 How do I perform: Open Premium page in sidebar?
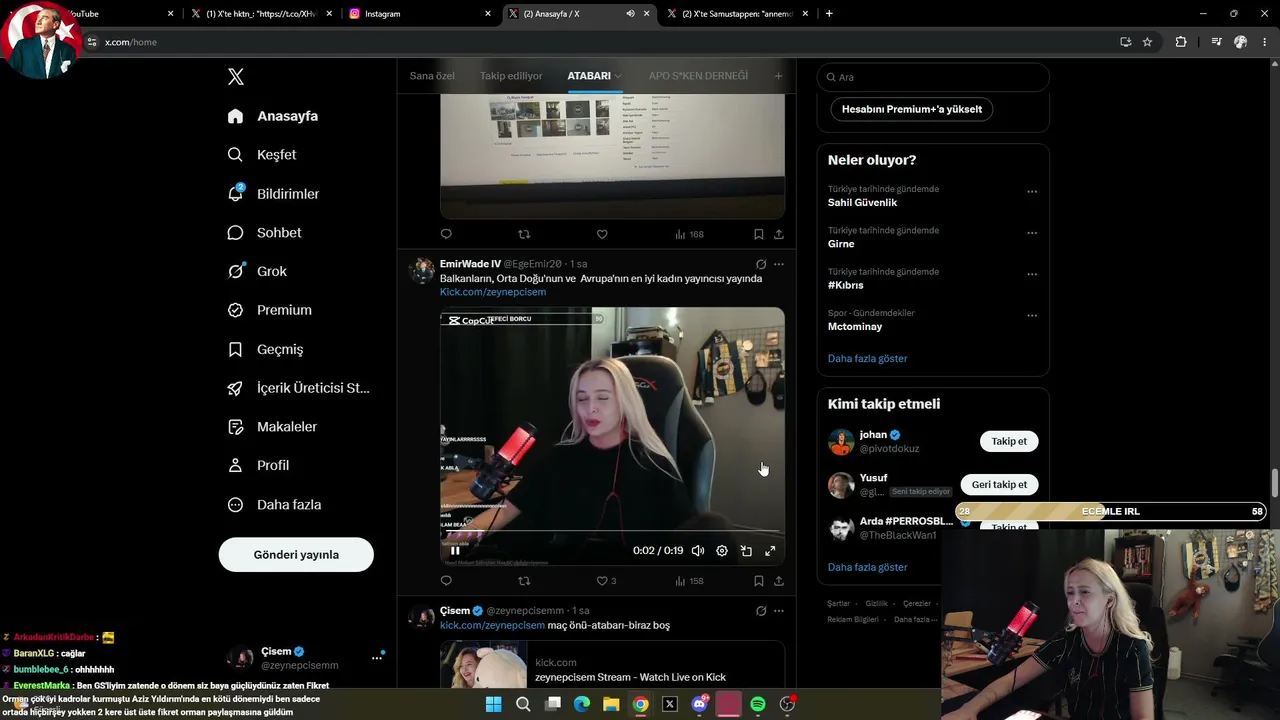tap(269, 310)
